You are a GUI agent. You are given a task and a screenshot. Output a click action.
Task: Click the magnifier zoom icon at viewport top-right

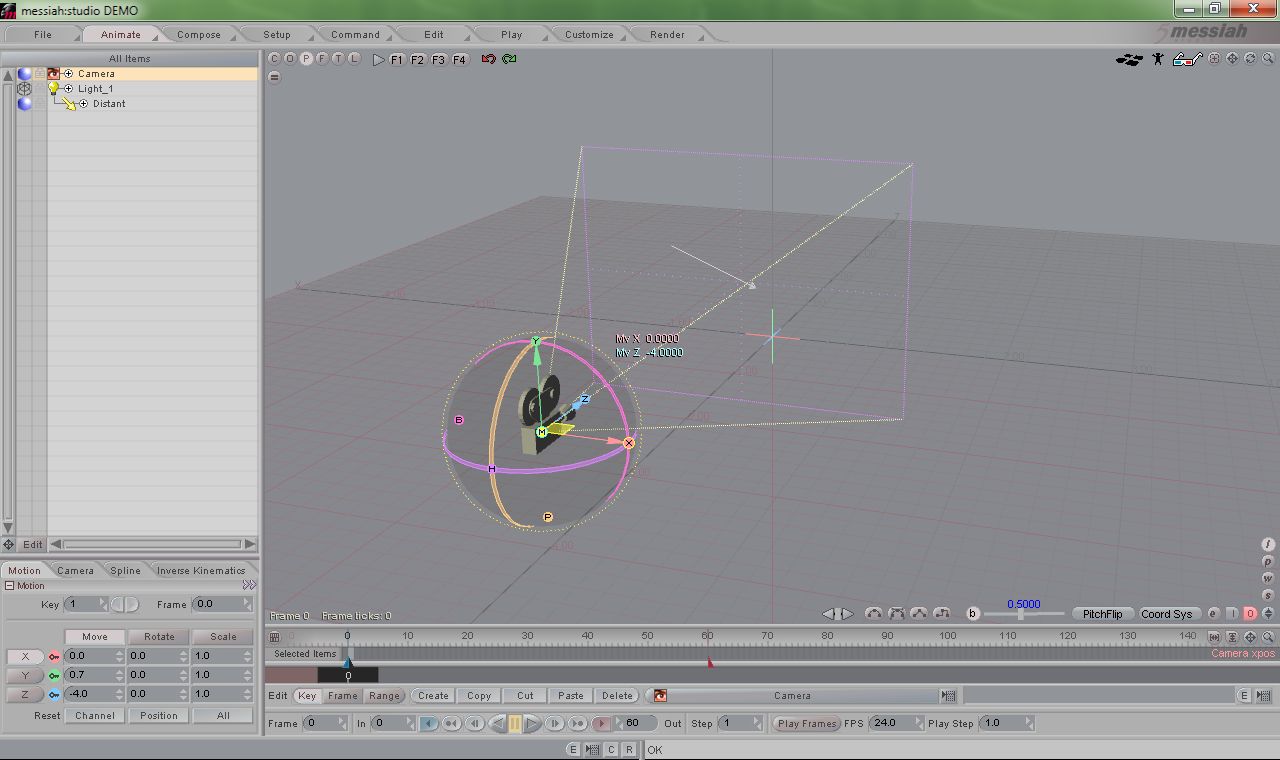pos(1268,59)
